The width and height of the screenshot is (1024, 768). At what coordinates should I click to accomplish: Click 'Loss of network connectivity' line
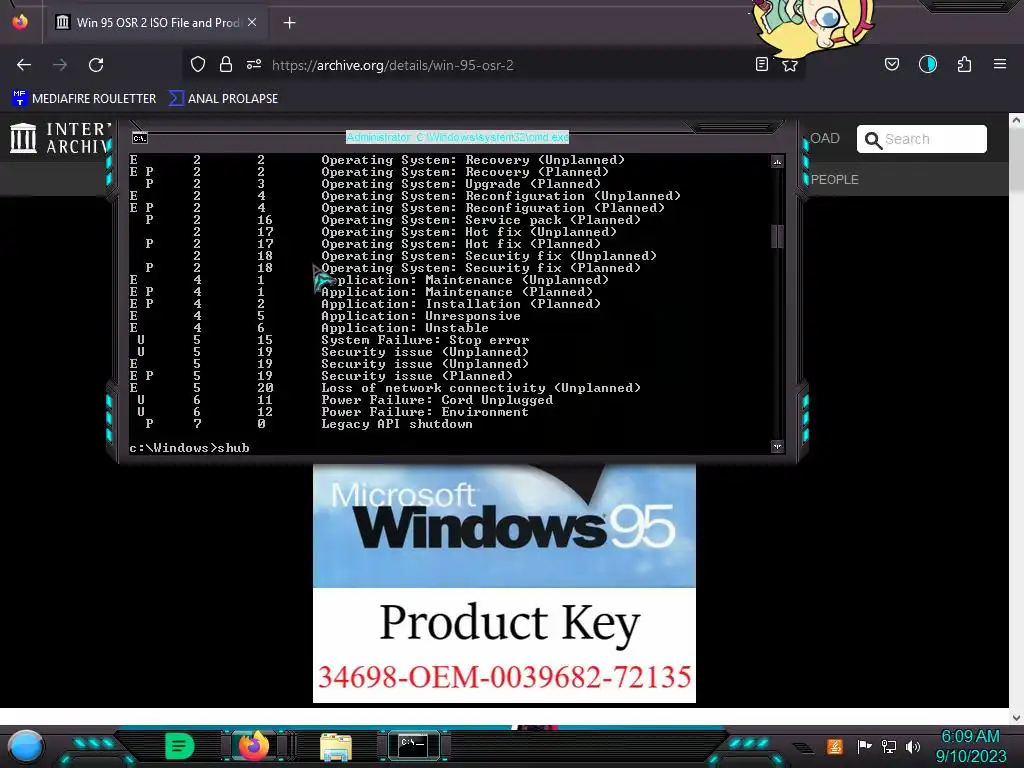[x=481, y=388]
